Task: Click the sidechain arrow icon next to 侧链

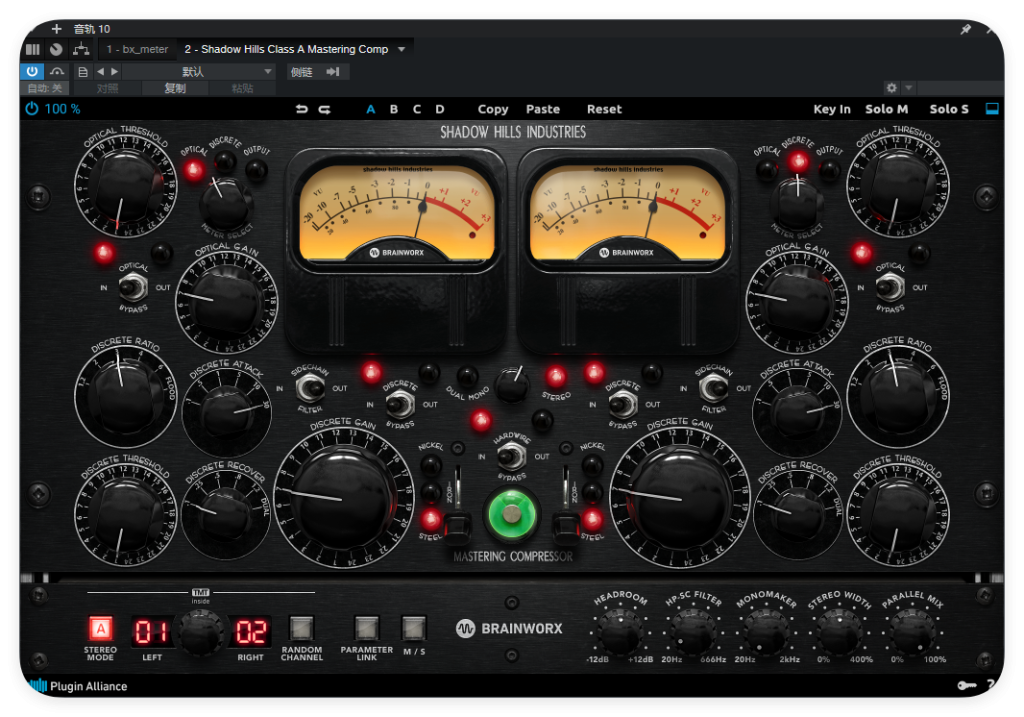Action: [x=333, y=72]
